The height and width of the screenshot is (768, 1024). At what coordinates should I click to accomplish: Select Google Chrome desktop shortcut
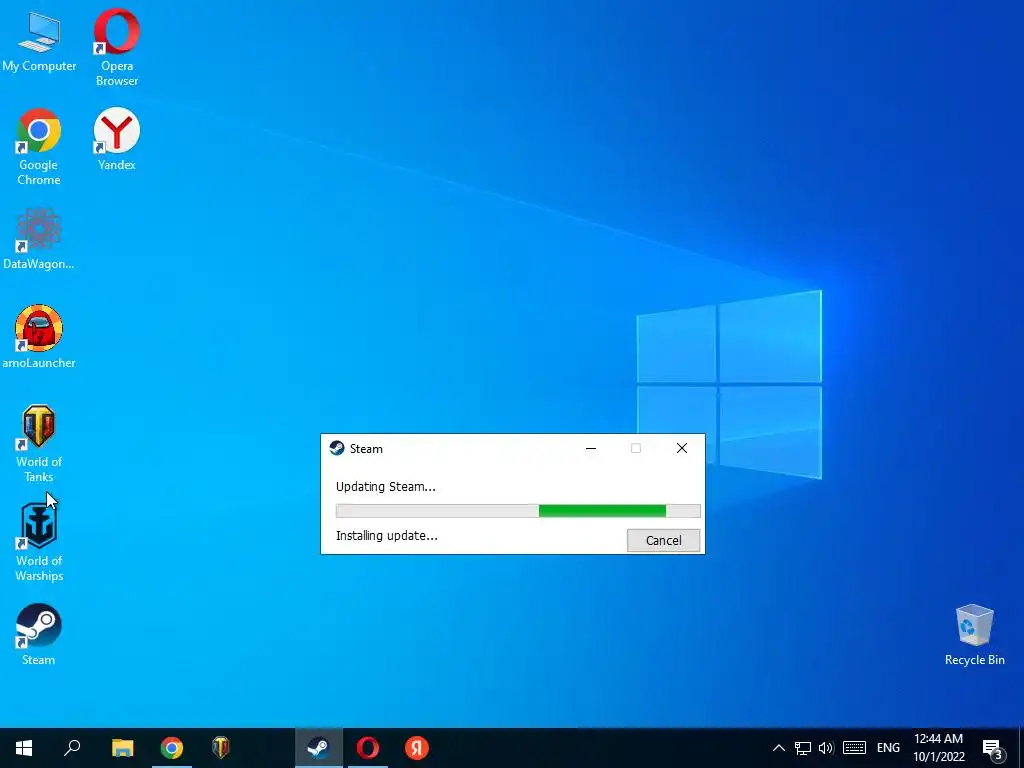pyautogui.click(x=39, y=148)
